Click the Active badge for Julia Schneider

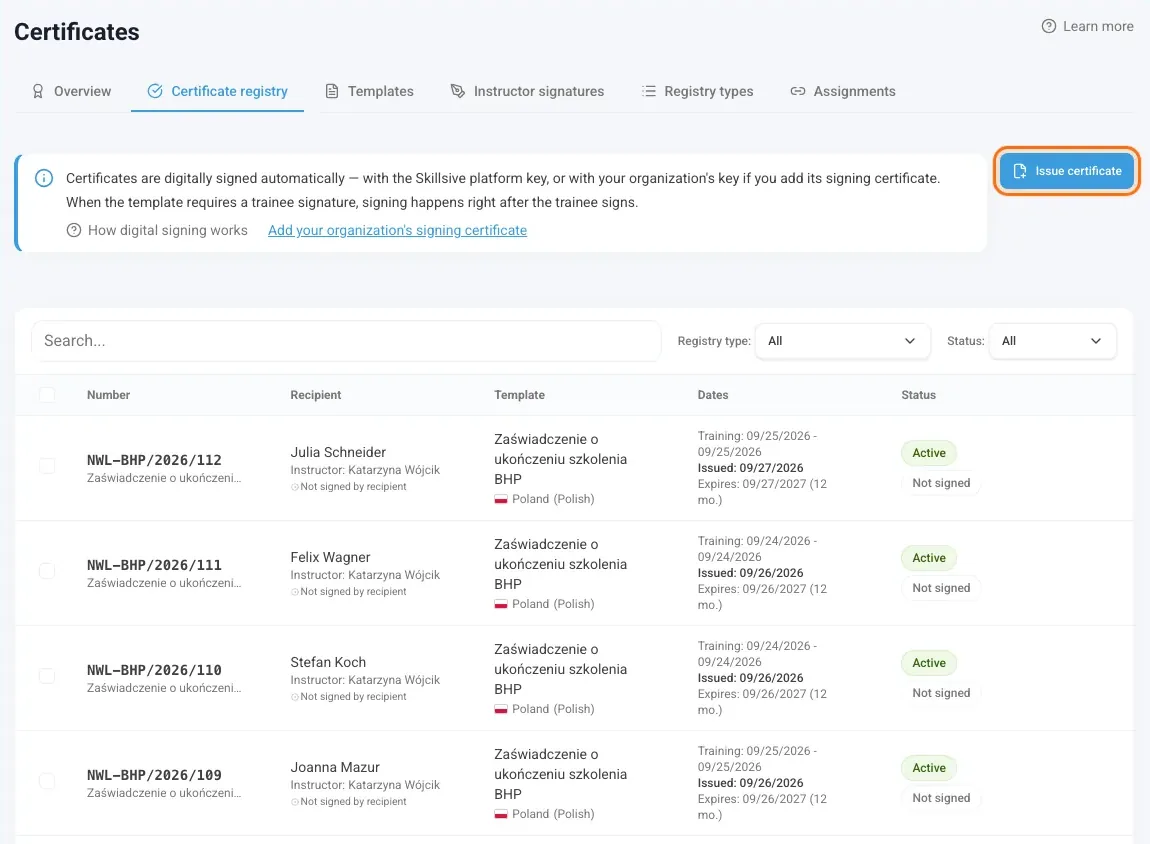(929, 453)
